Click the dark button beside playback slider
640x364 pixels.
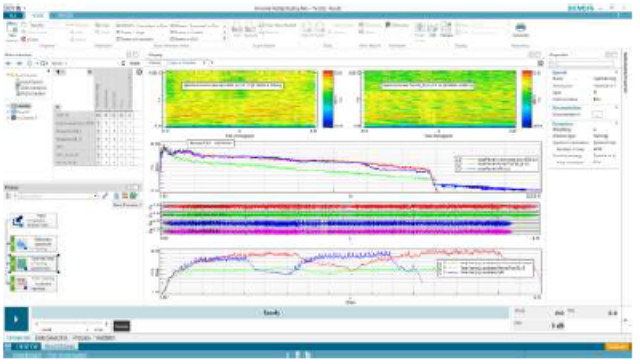click(121, 326)
